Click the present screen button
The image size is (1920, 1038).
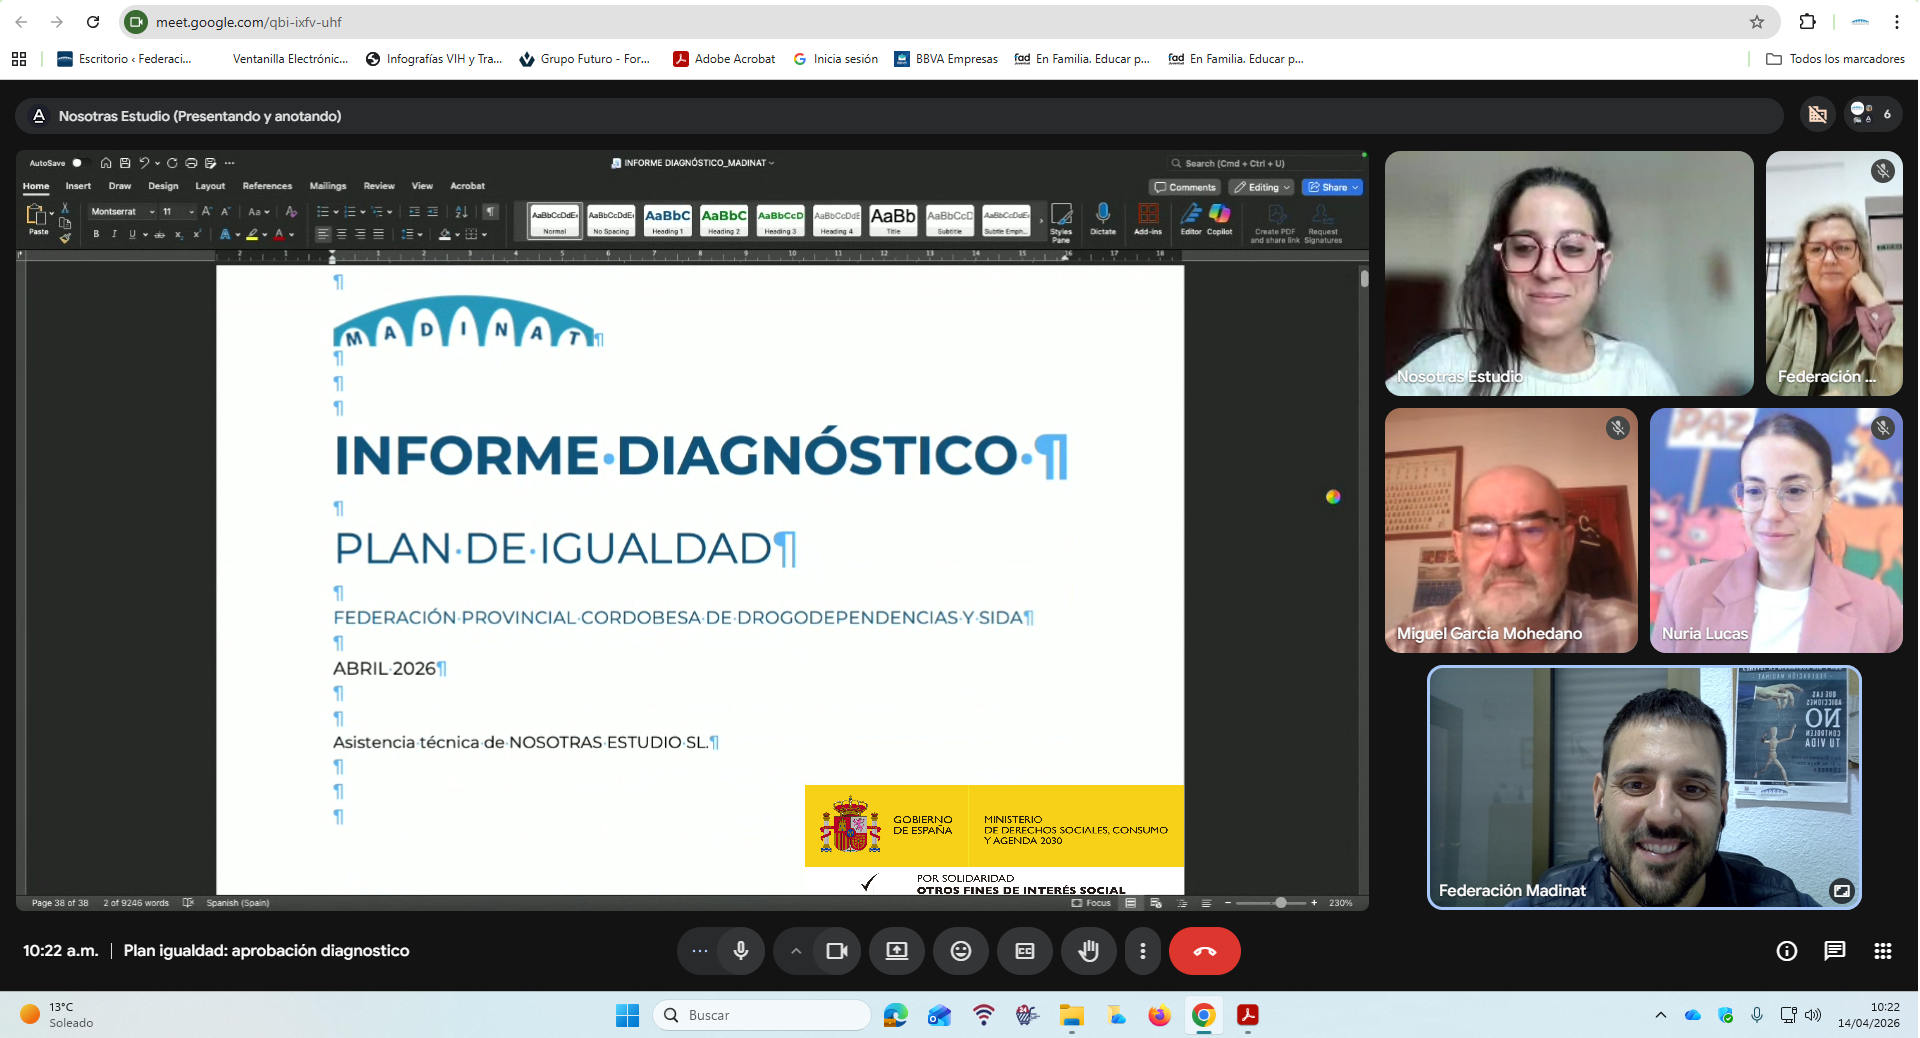(x=897, y=951)
